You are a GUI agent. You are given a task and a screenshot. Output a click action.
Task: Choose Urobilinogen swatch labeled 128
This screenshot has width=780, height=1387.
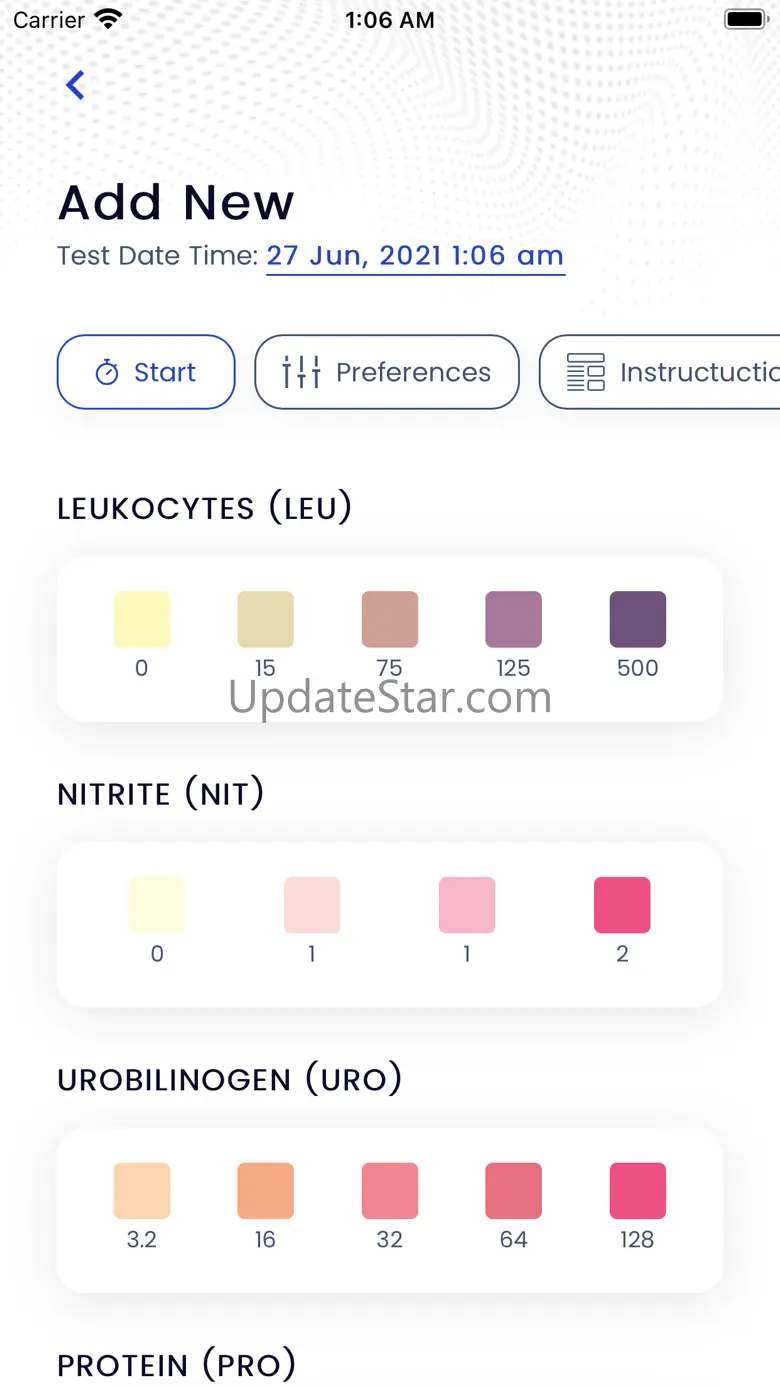pos(638,1191)
